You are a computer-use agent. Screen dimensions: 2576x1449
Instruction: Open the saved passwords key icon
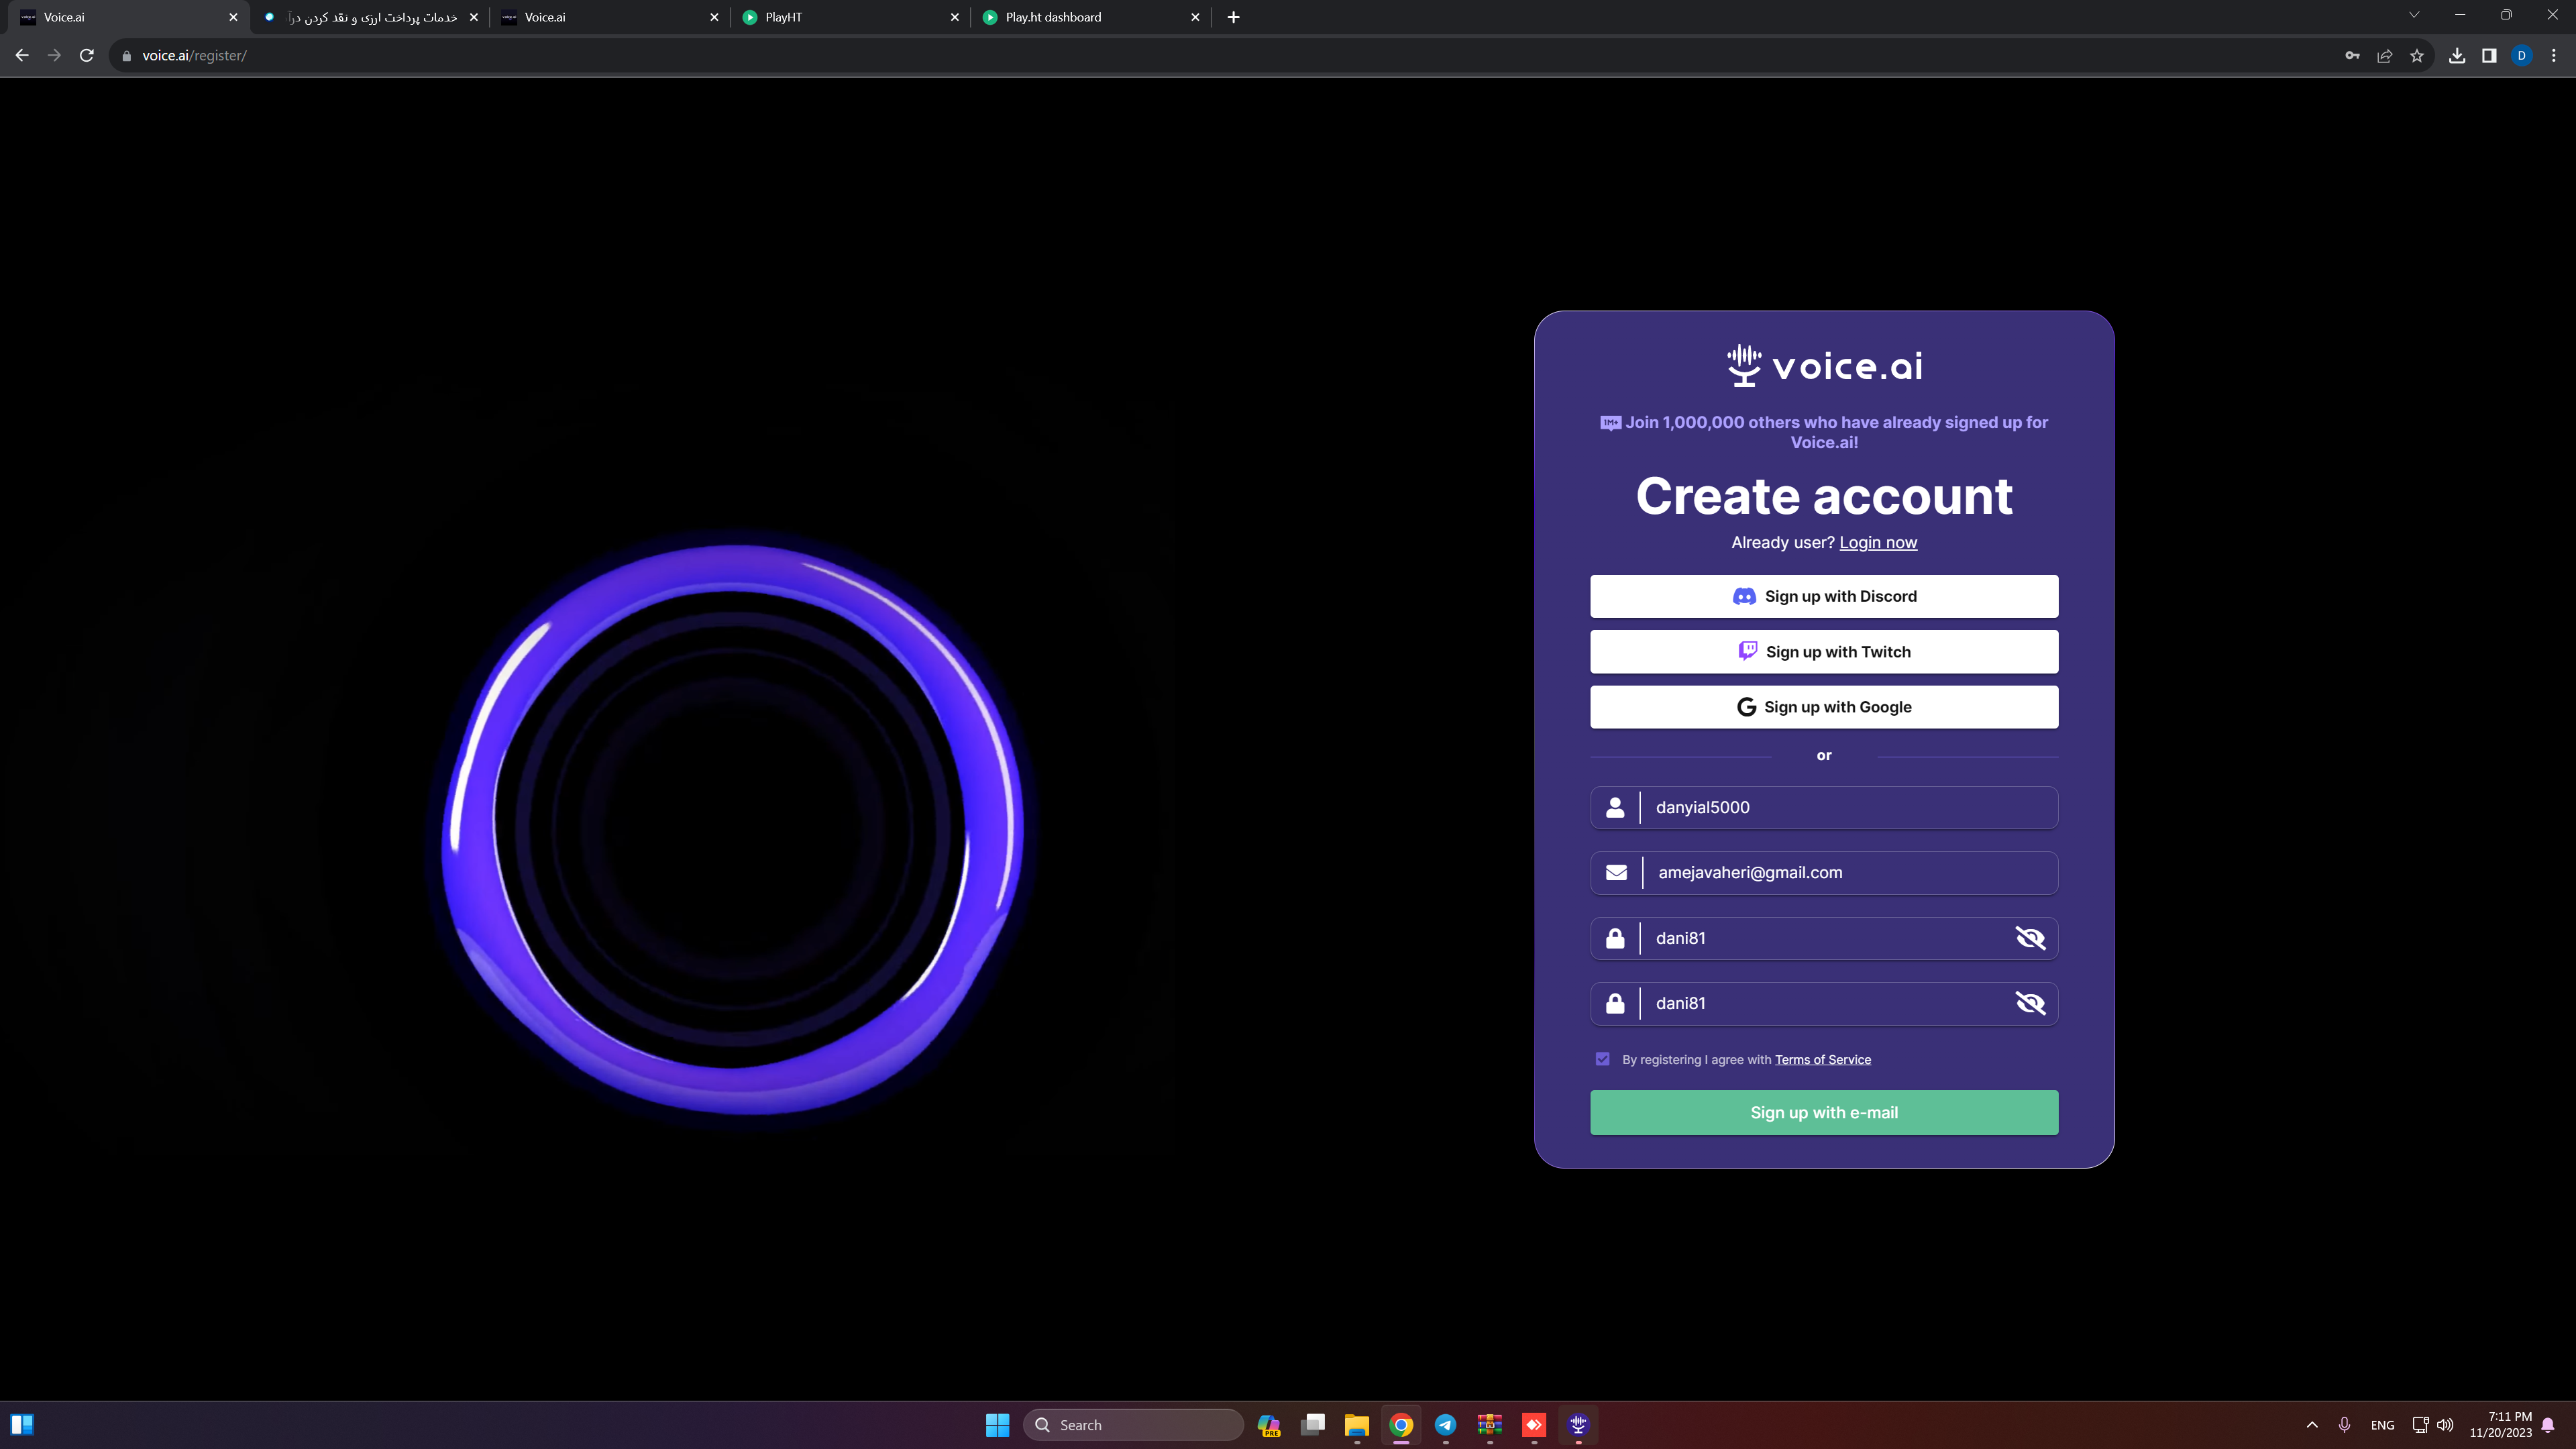pyautogui.click(x=2352, y=56)
